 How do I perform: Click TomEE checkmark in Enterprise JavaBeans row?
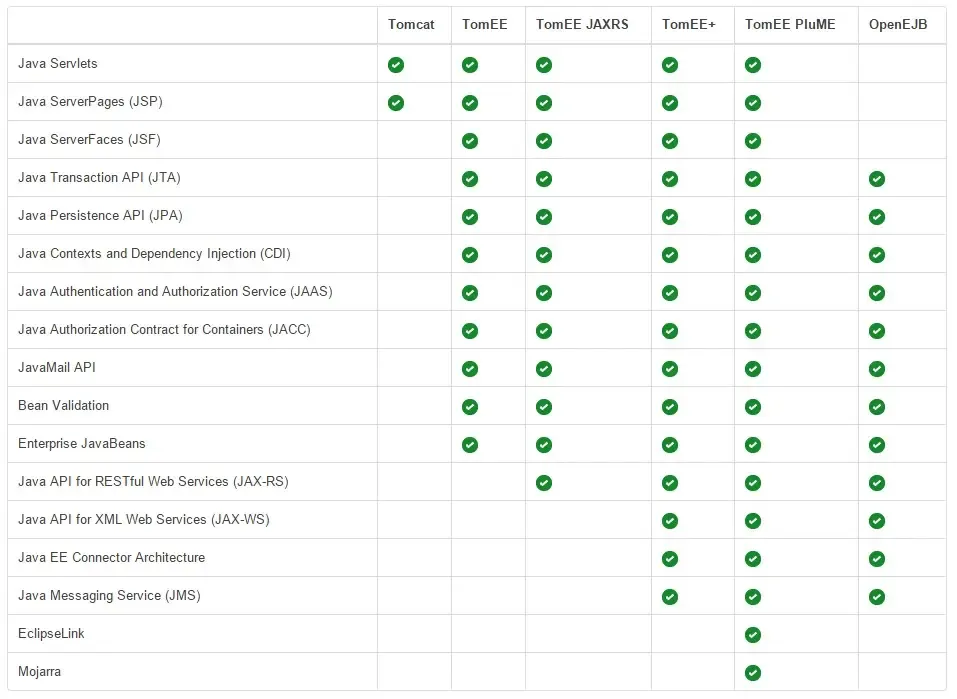(470, 445)
